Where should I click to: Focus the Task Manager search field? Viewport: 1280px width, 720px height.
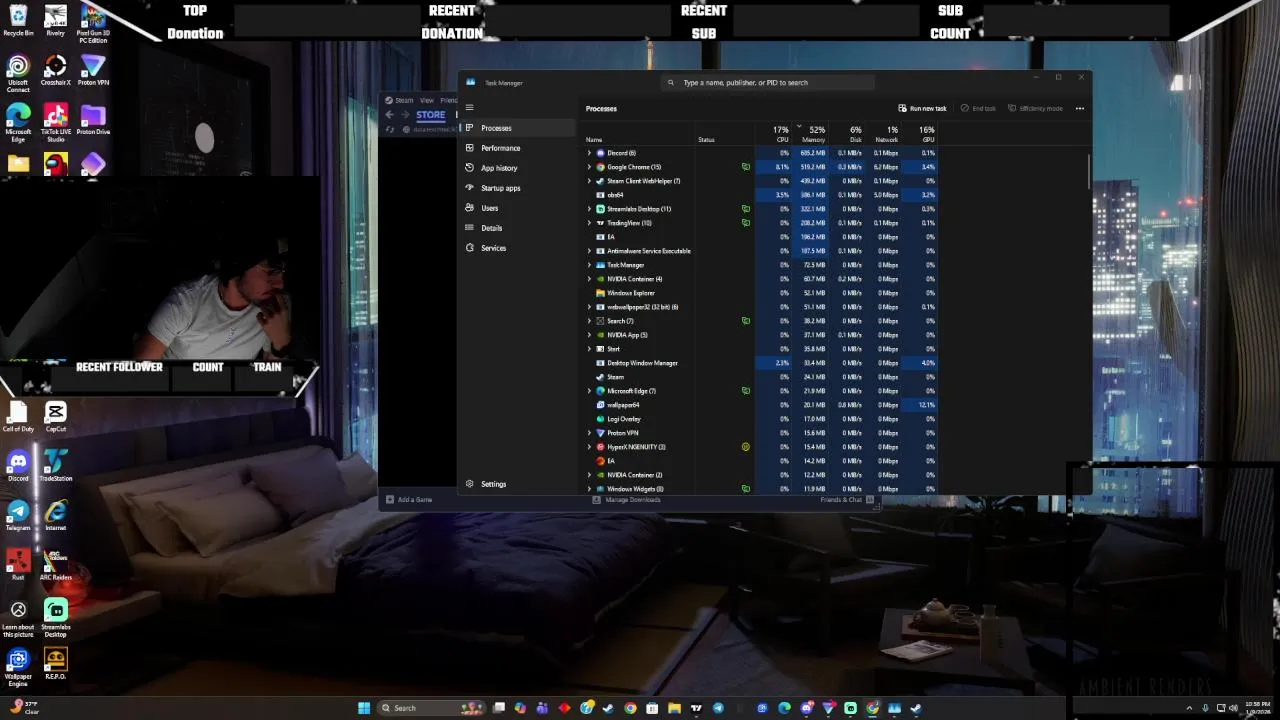(768, 83)
